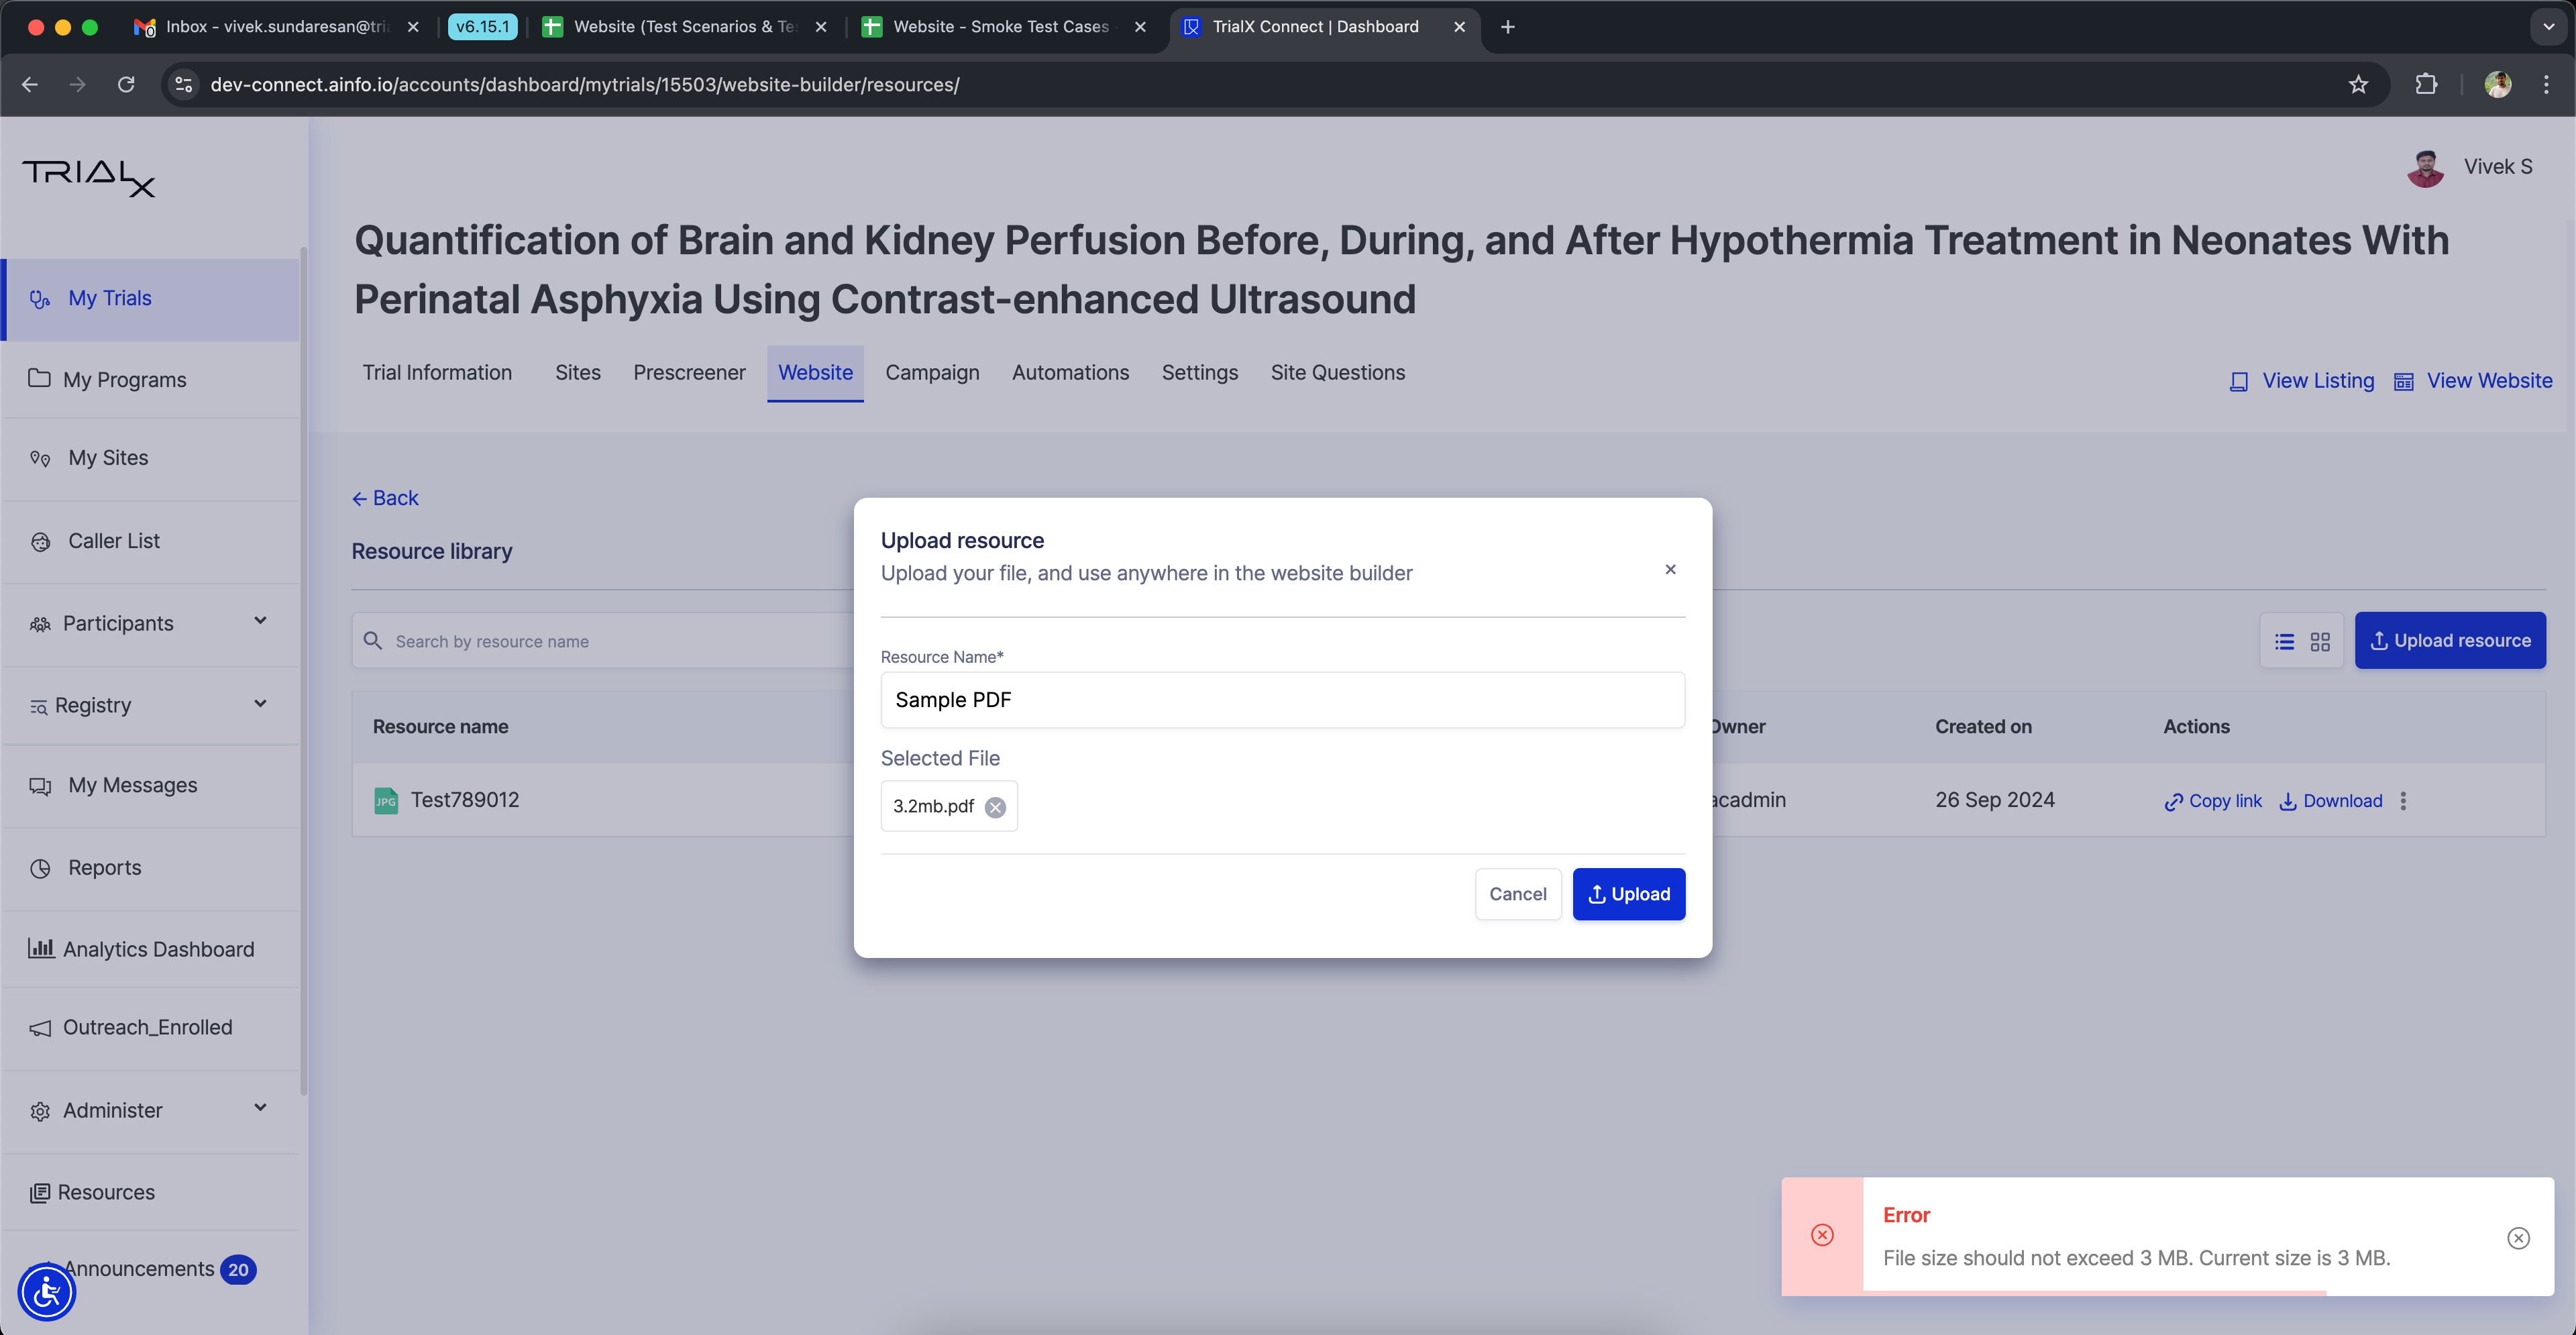Open the Campaign tab
This screenshot has height=1335, width=2576.
coord(931,373)
